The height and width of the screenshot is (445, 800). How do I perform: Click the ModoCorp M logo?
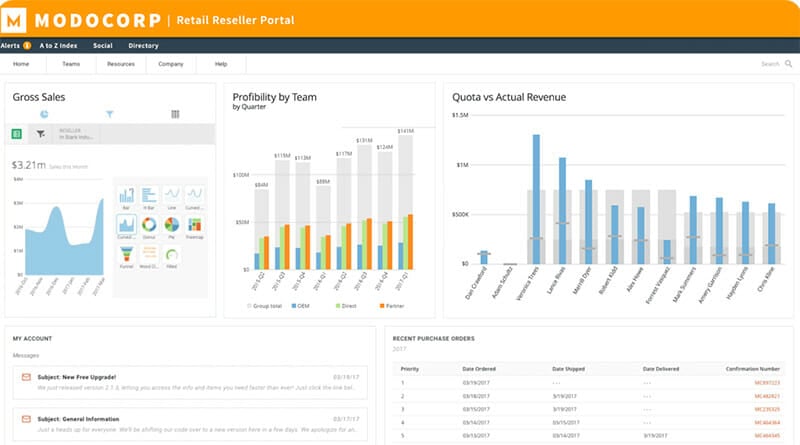coord(14,20)
